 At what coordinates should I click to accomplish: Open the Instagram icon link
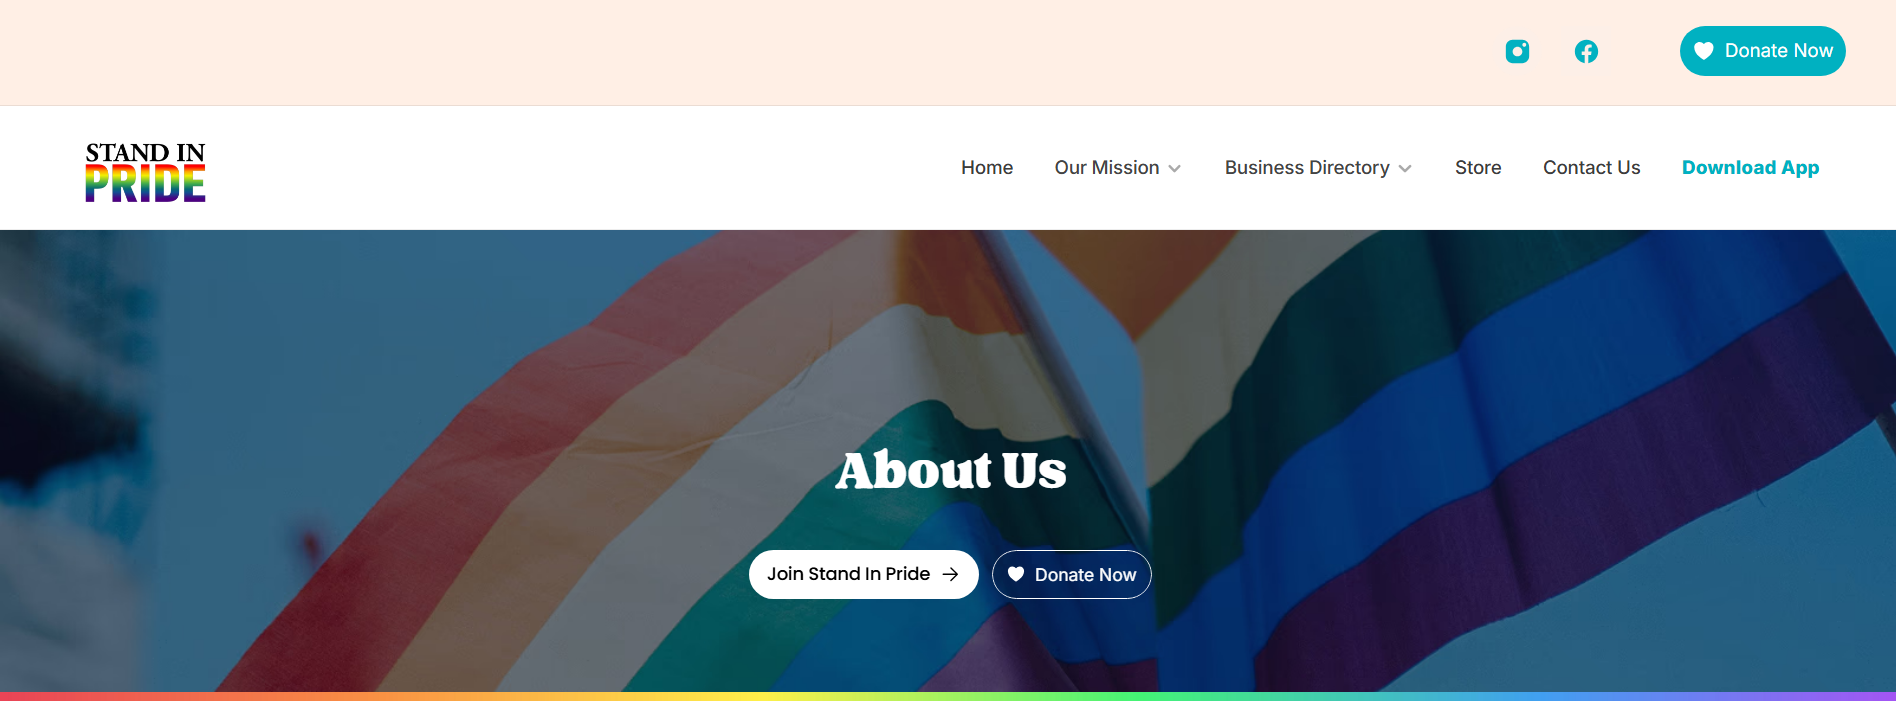[x=1517, y=51]
